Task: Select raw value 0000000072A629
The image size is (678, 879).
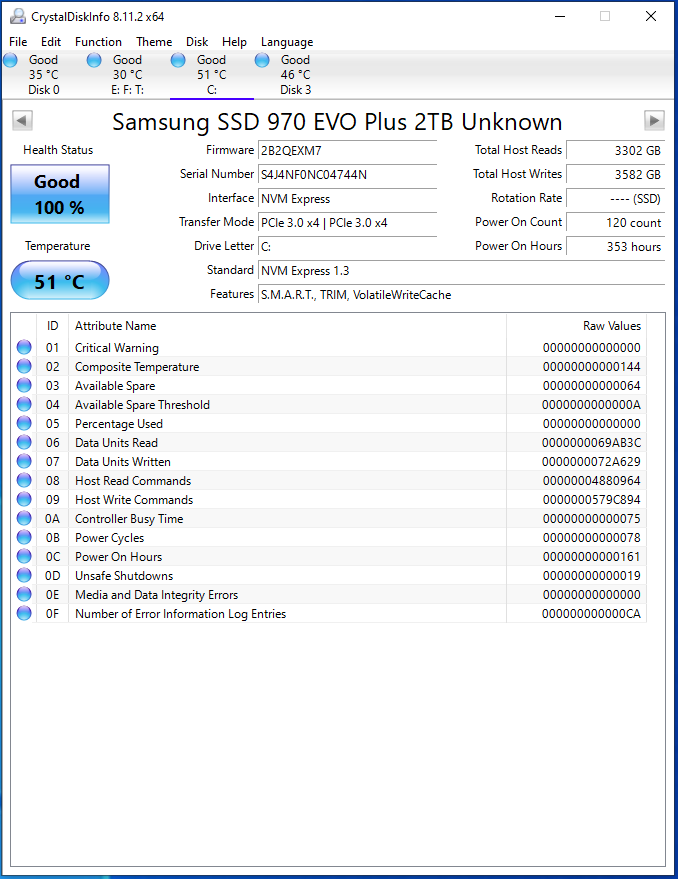Action: pyautogui.click(x=591, y=462)
